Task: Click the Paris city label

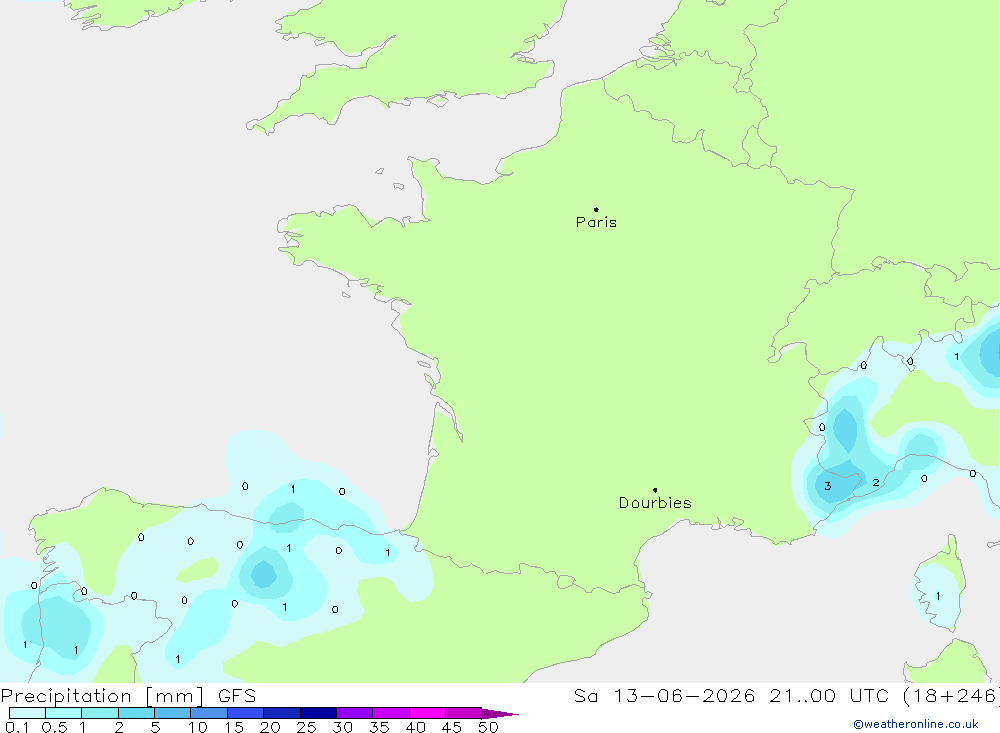Action: tap(596, 222)
